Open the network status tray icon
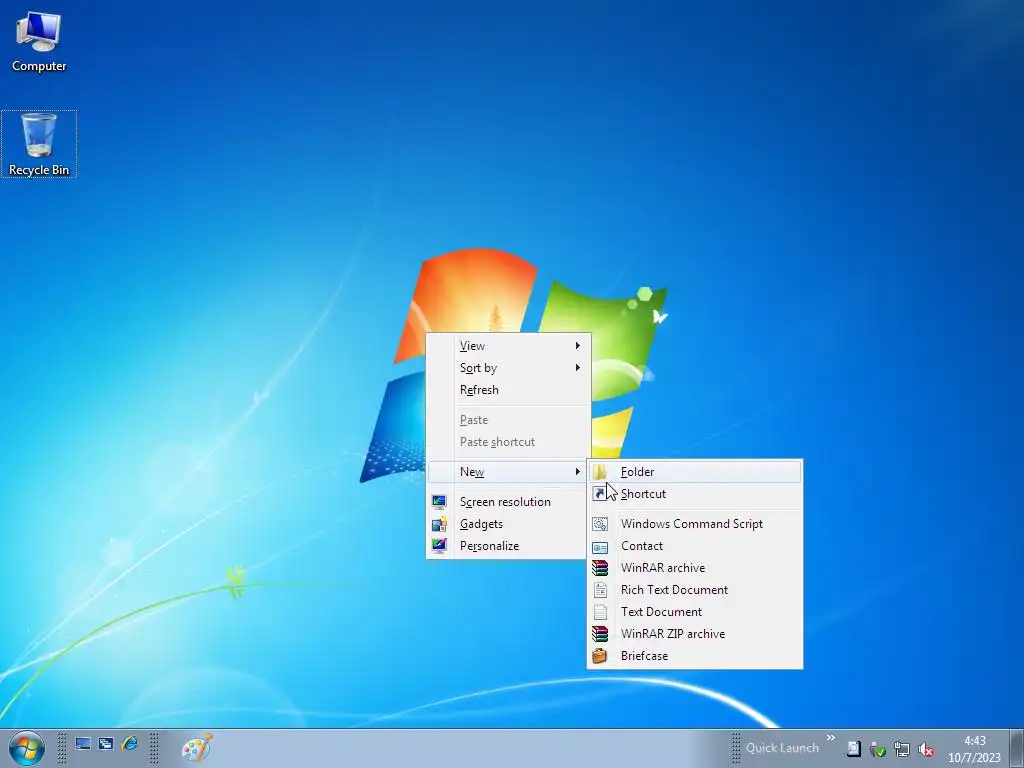Image resolution: width=1024 pixels, height=768 pixels. 902,750
